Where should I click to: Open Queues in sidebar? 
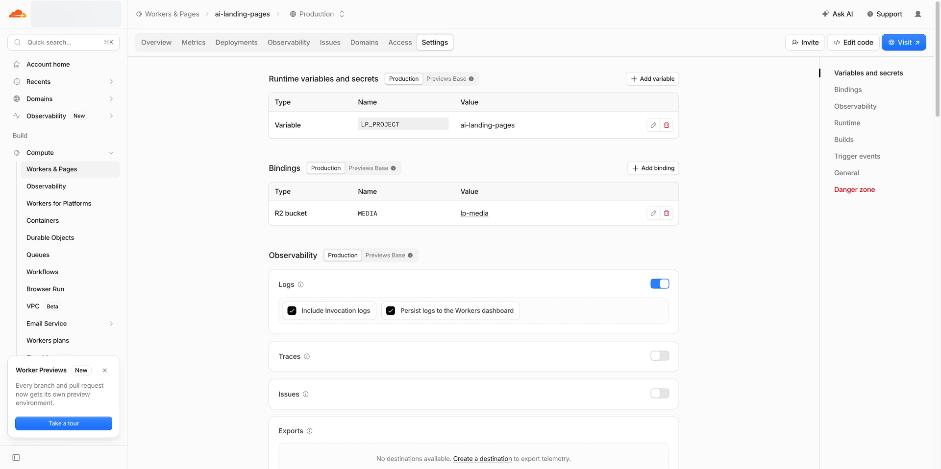[38, 255]
